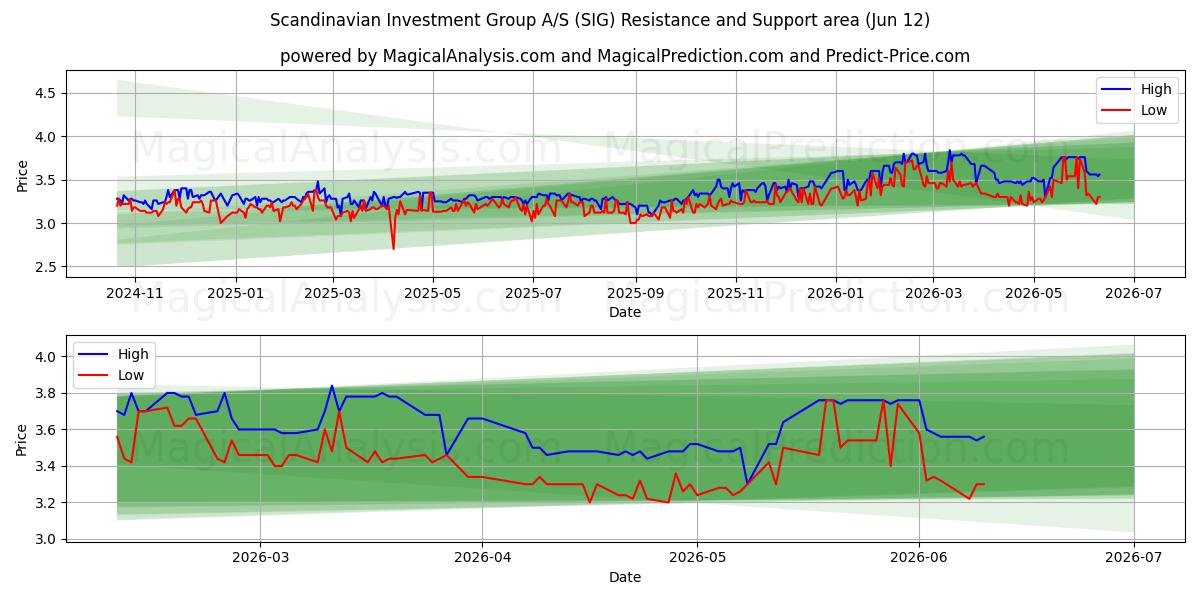The height and width of the screenshot is (600, 1200).
Task: Click the High line peak above 3.8 in bottom chart
Action: 332,386
